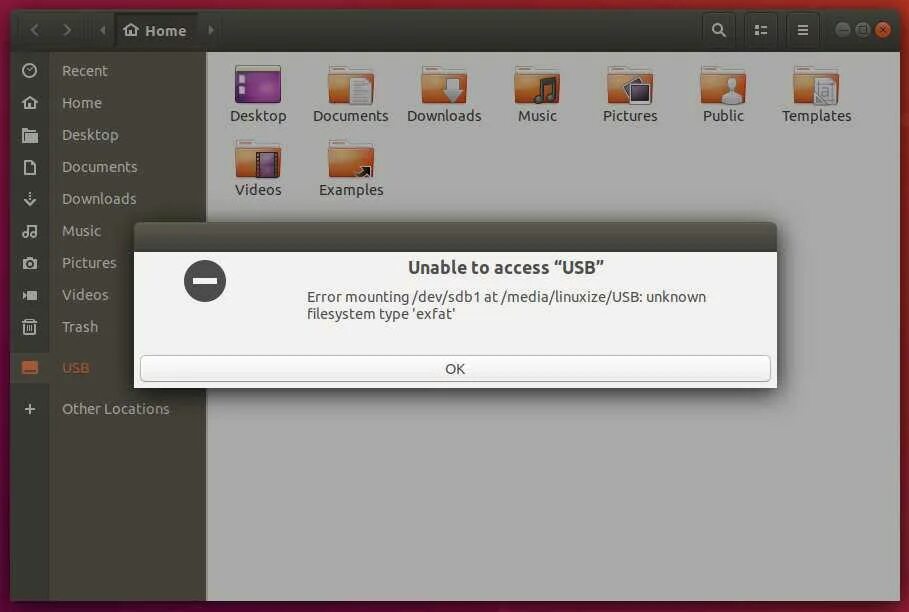Click the sidebar Downloads arrow icon
Image resolution: width=909 pixels, height=612 pixels.
click(30, 199)
